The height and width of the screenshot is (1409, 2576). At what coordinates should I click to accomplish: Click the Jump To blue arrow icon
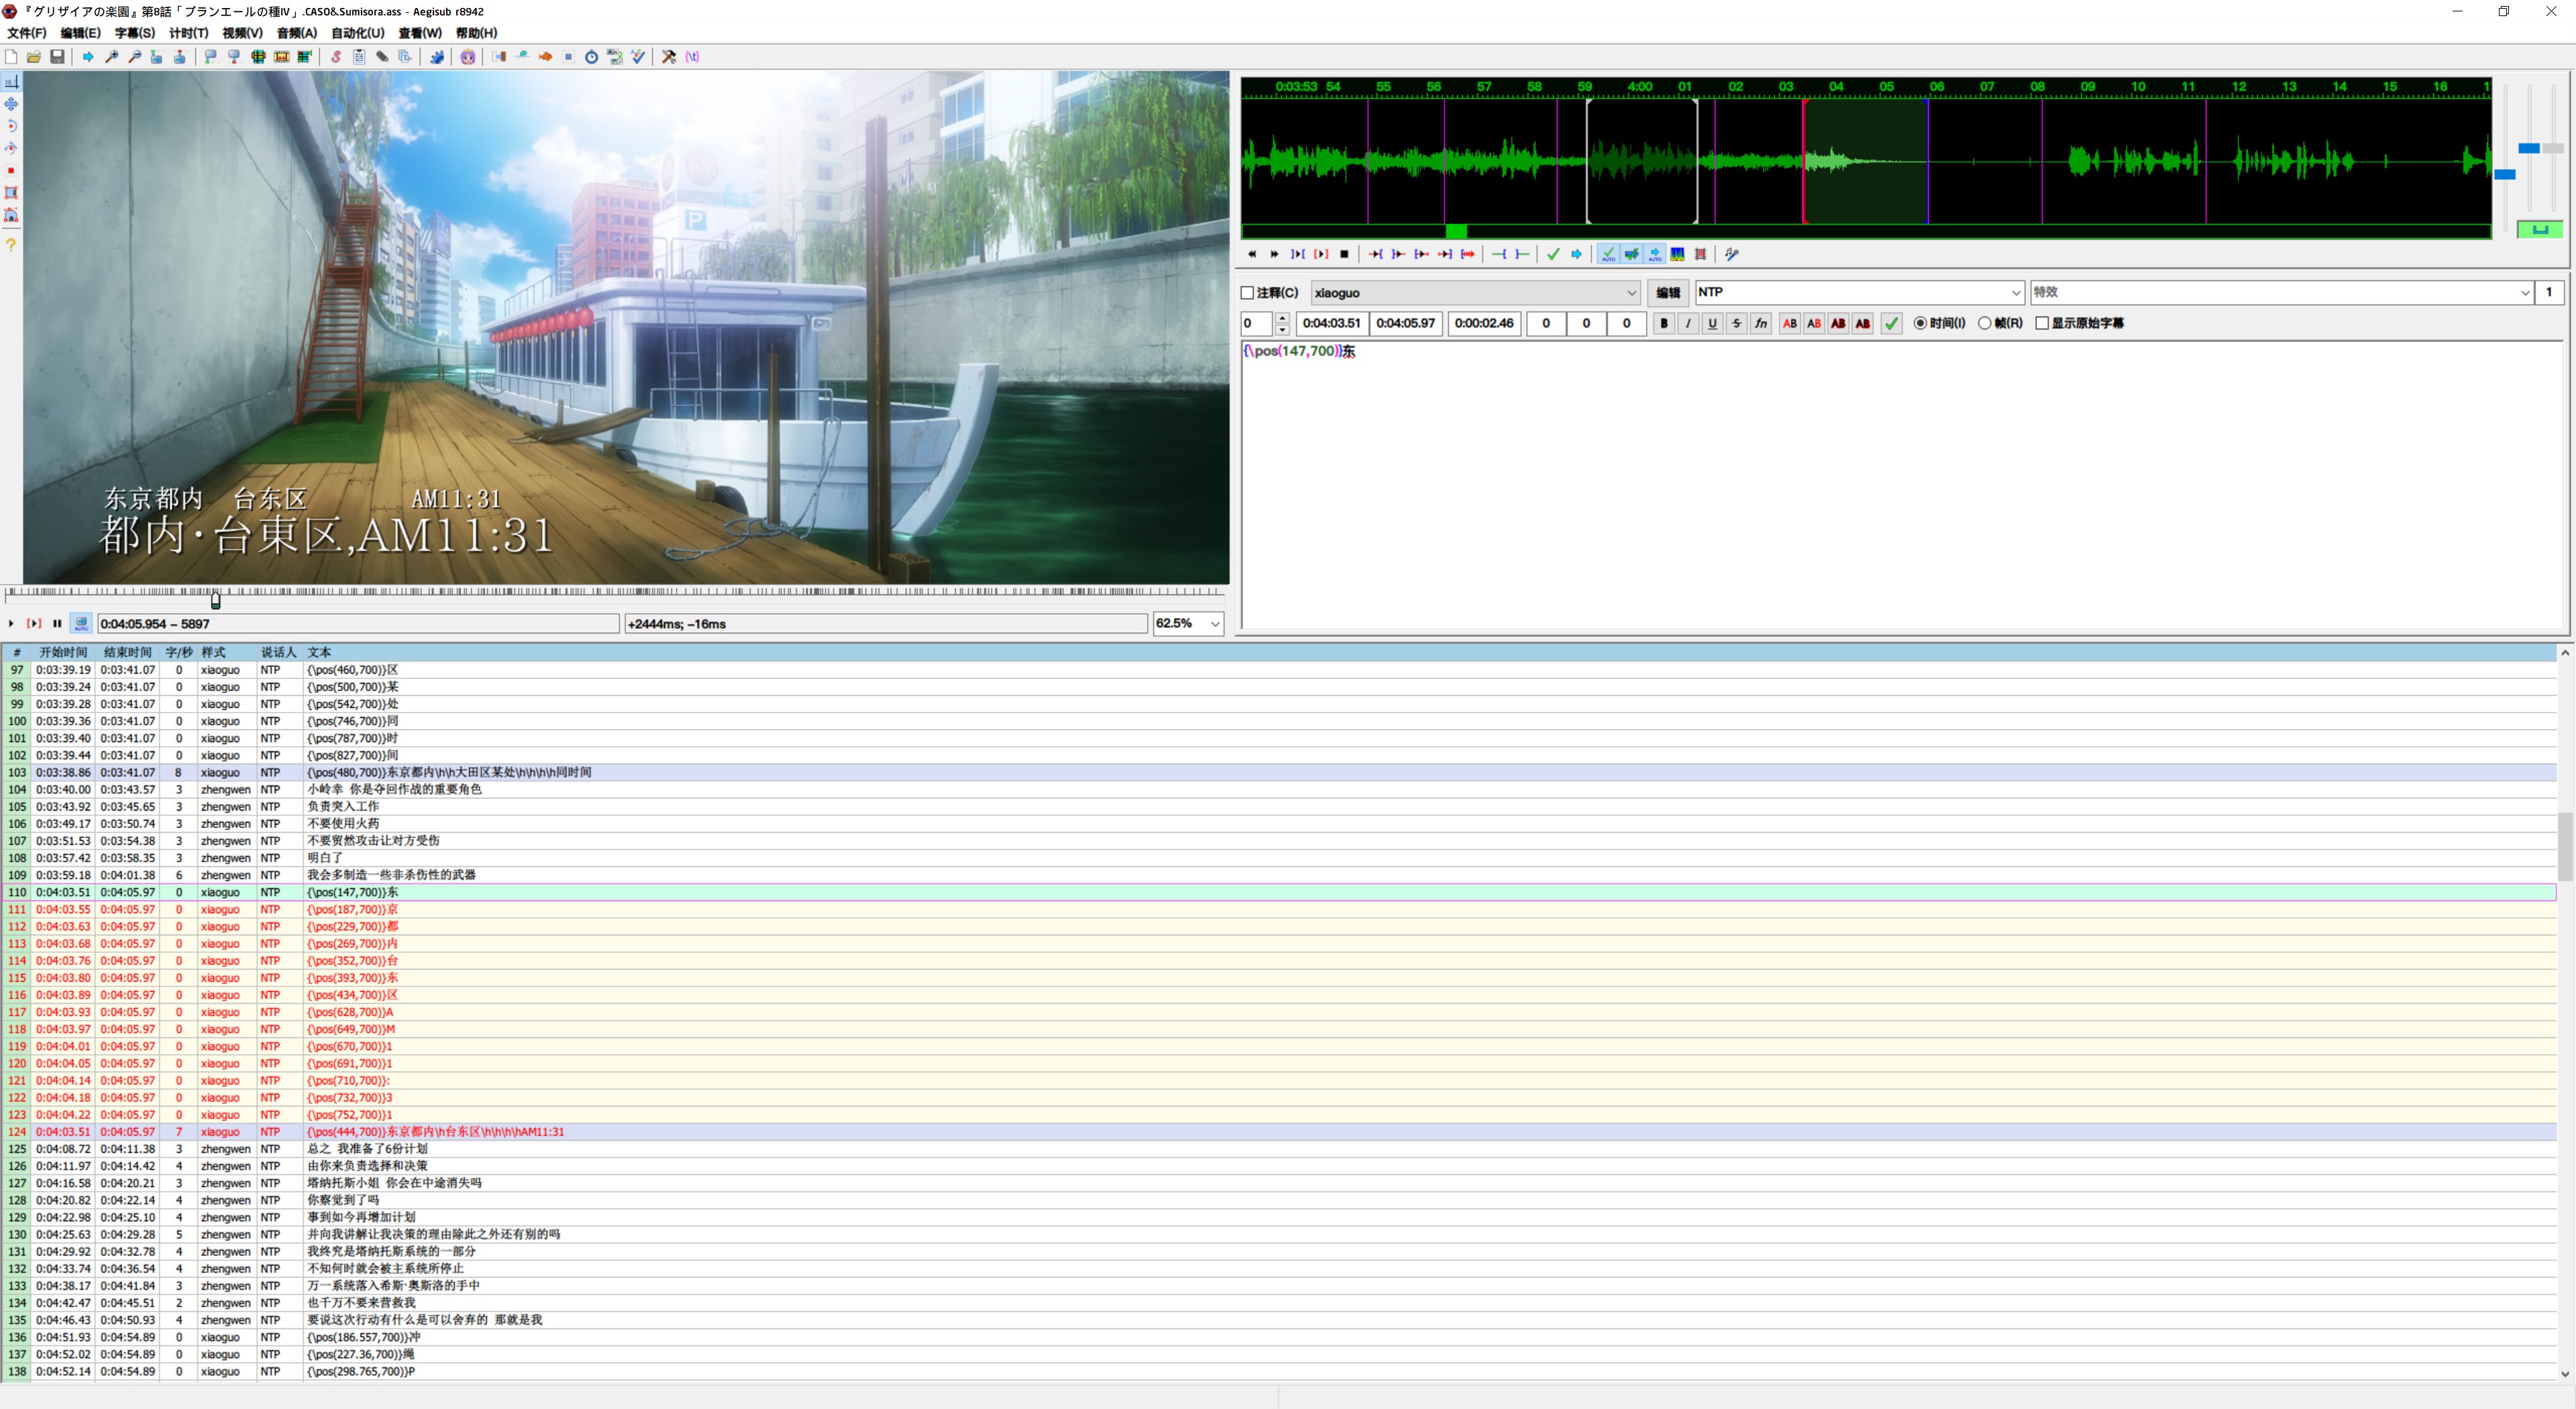(x=88, y=57)
